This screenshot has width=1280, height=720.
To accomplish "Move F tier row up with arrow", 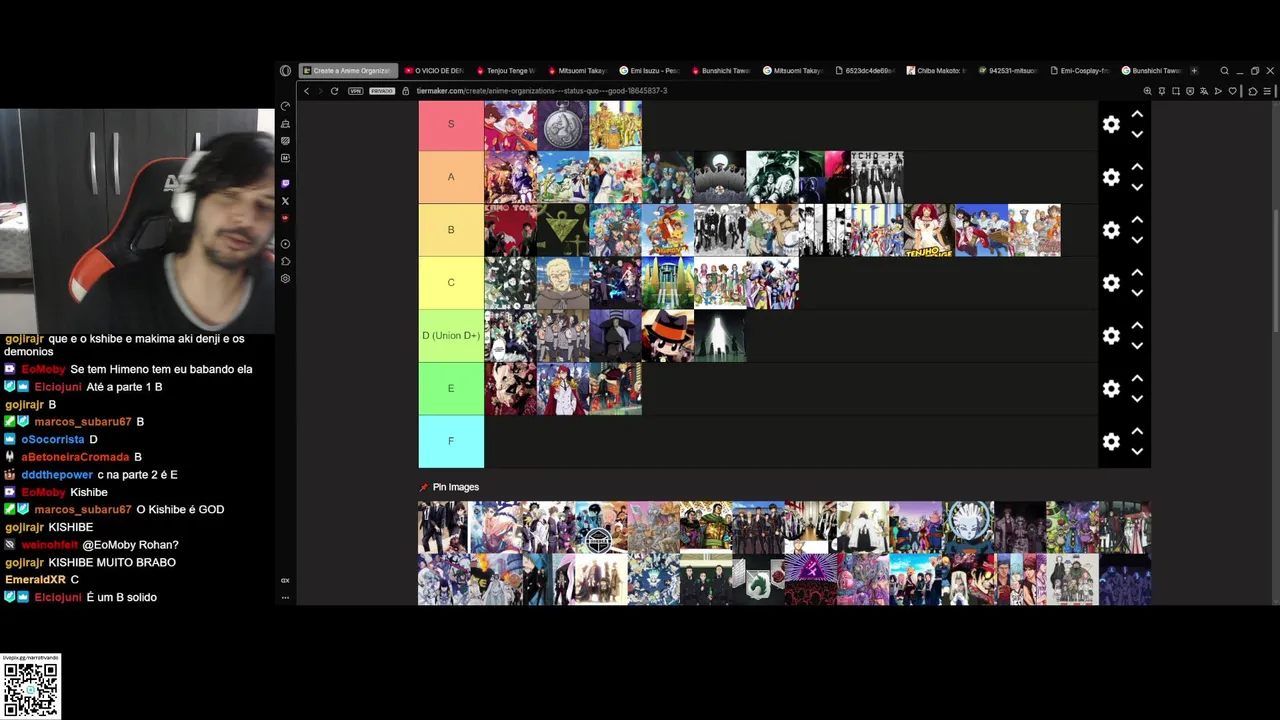I will tap(1137, 431).
